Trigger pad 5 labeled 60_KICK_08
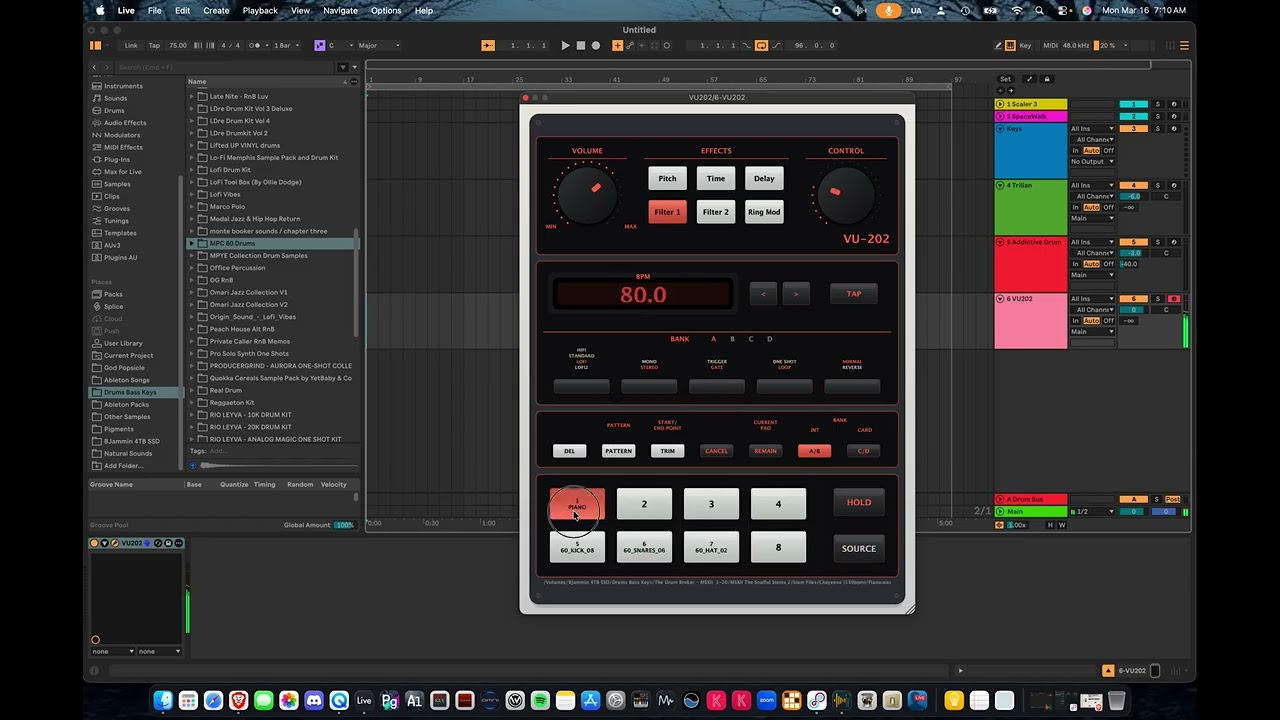Image resolution: width=1280 pixels, height=720 pixels. pyautogui.click(x=577, y=547)
